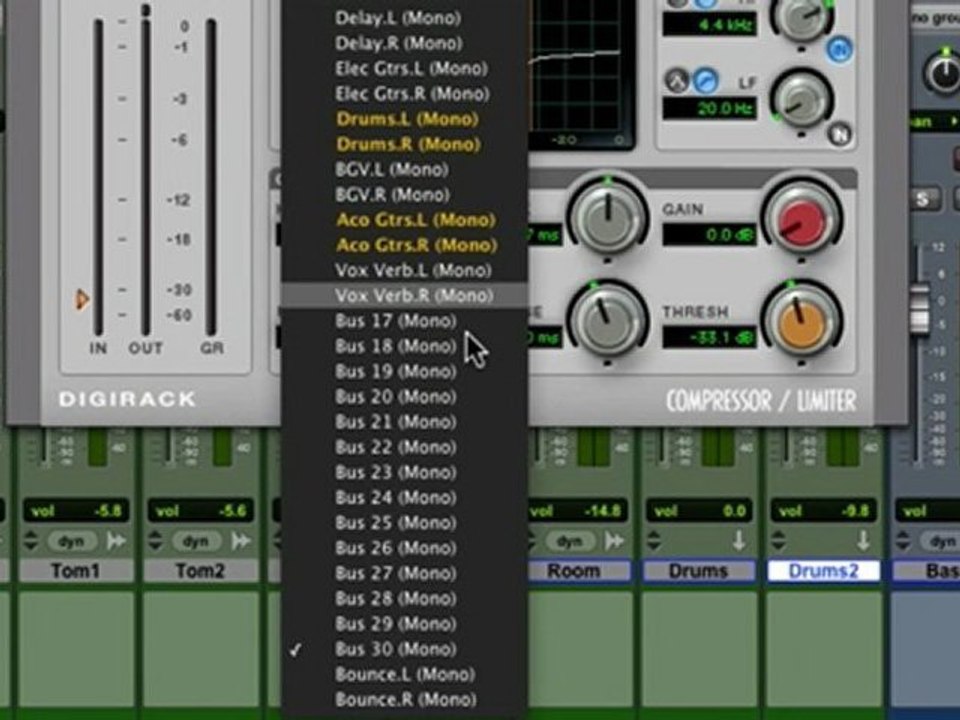
Task: Click the orange THRESH knob
Action: tap(801, 323)
